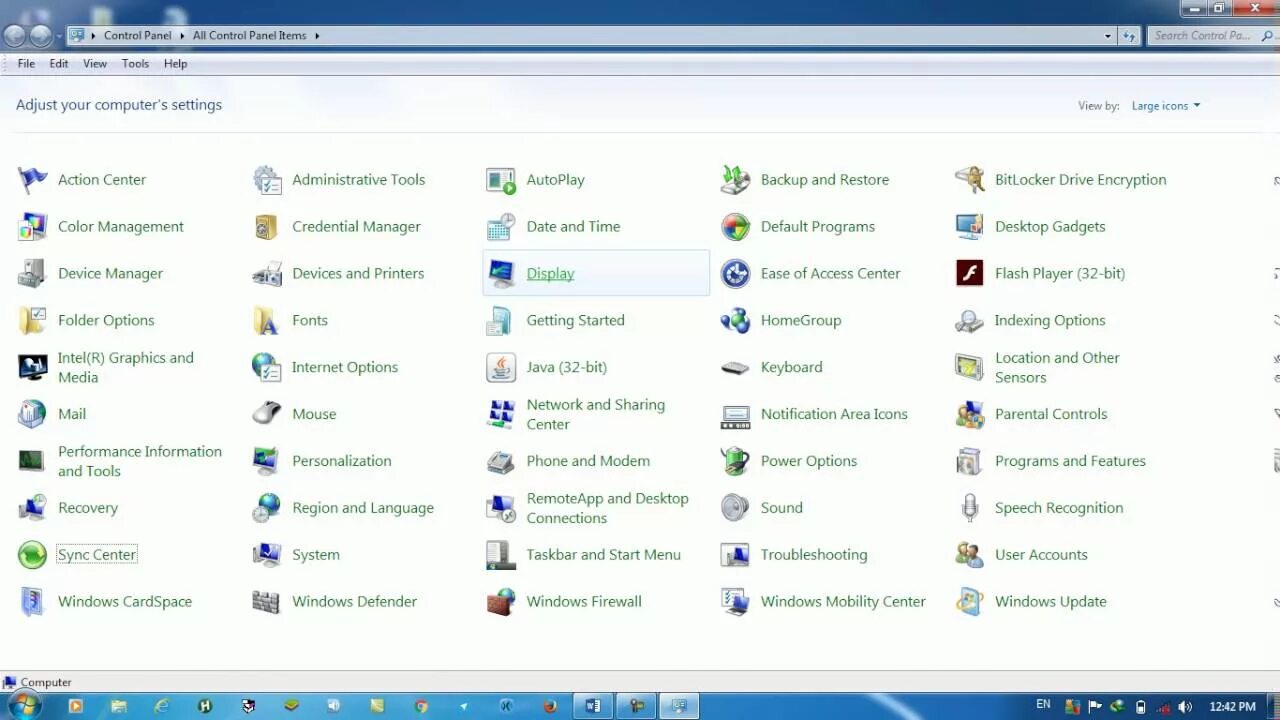Click the volume icon in system tray
This screenshot has width=1280, height=720.
[1185, 707]
